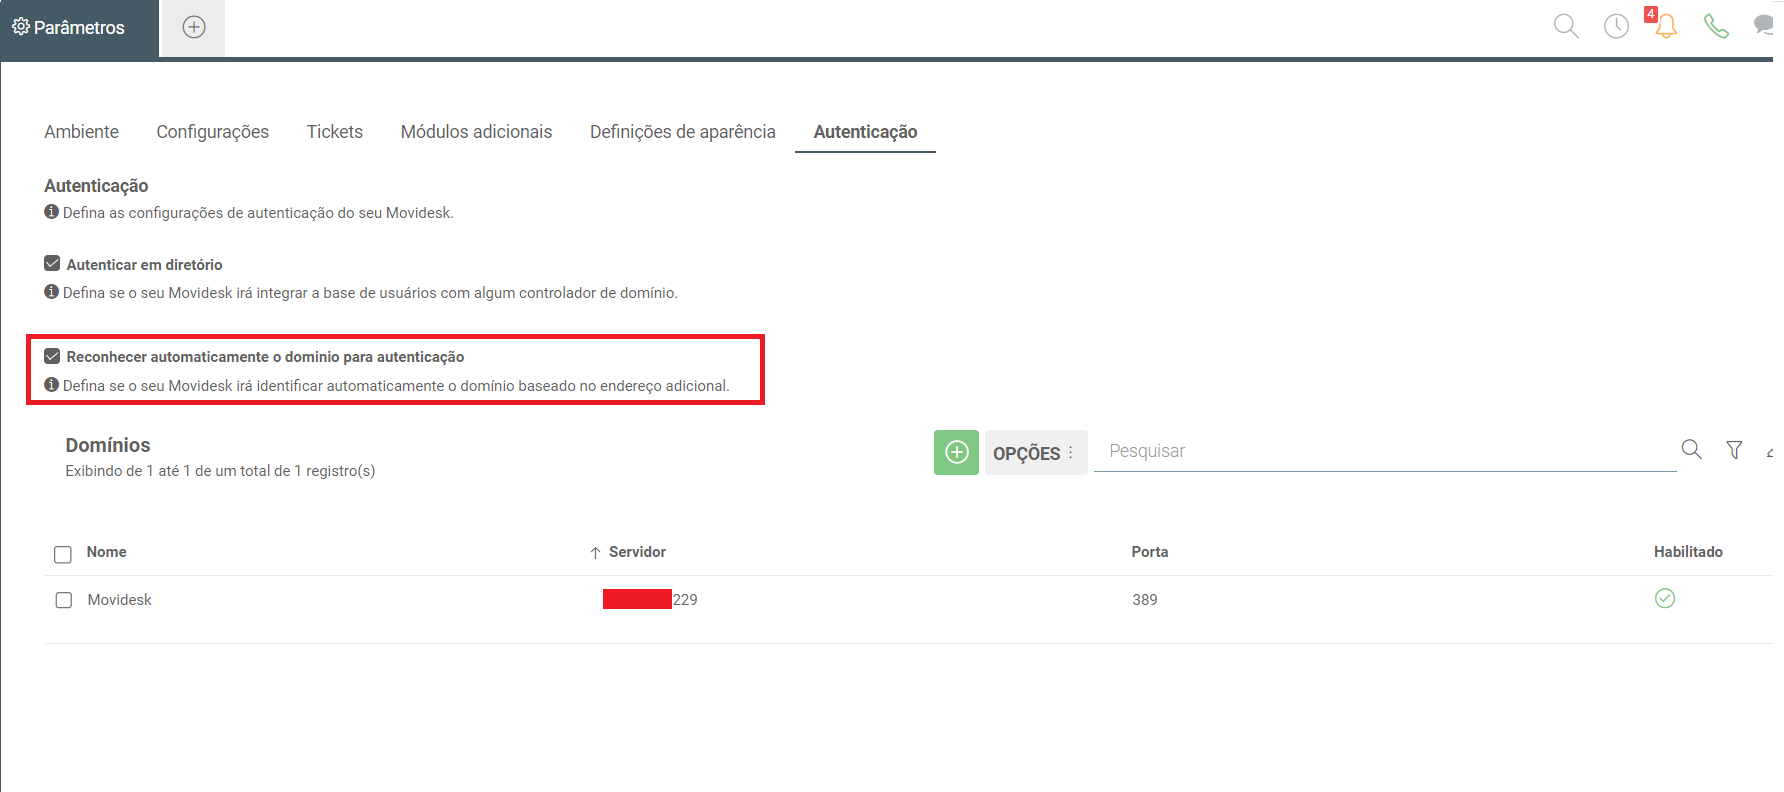Sort by Servidor column header
This screenshot has width=1784, height=792.
coord(637,552)
